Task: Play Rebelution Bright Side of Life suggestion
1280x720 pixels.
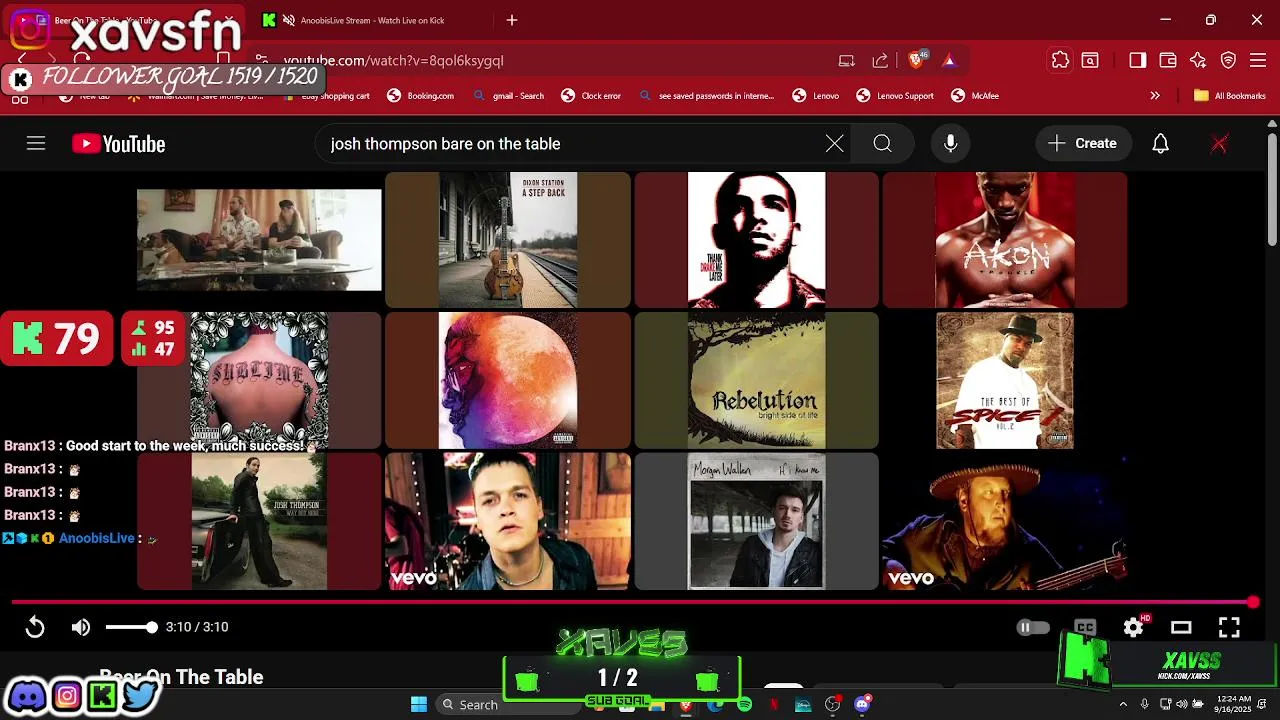Action: [x=757, y=380]
